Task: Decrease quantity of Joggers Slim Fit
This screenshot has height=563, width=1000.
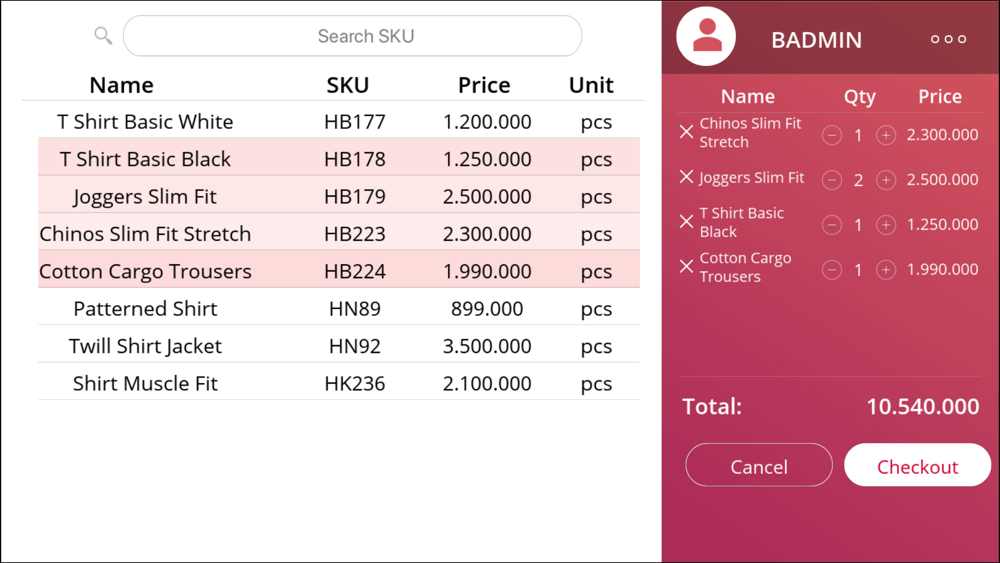Action: 832,180
